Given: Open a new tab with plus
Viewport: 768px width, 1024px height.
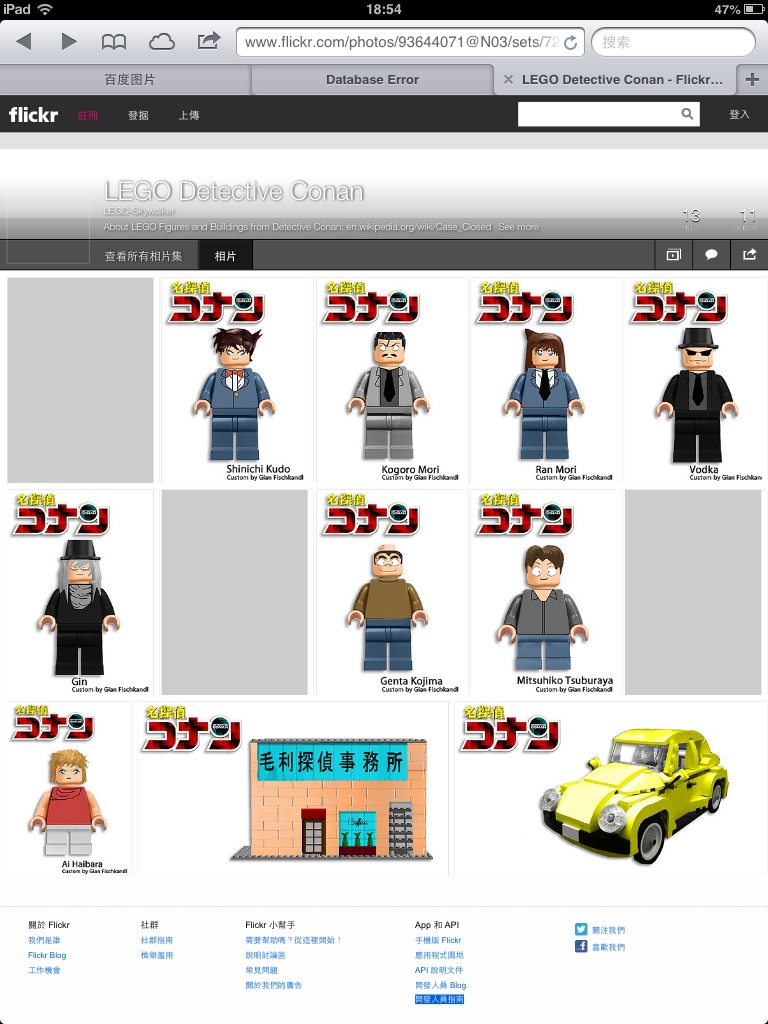Looking at the screenshot, I should coord(752,80).
